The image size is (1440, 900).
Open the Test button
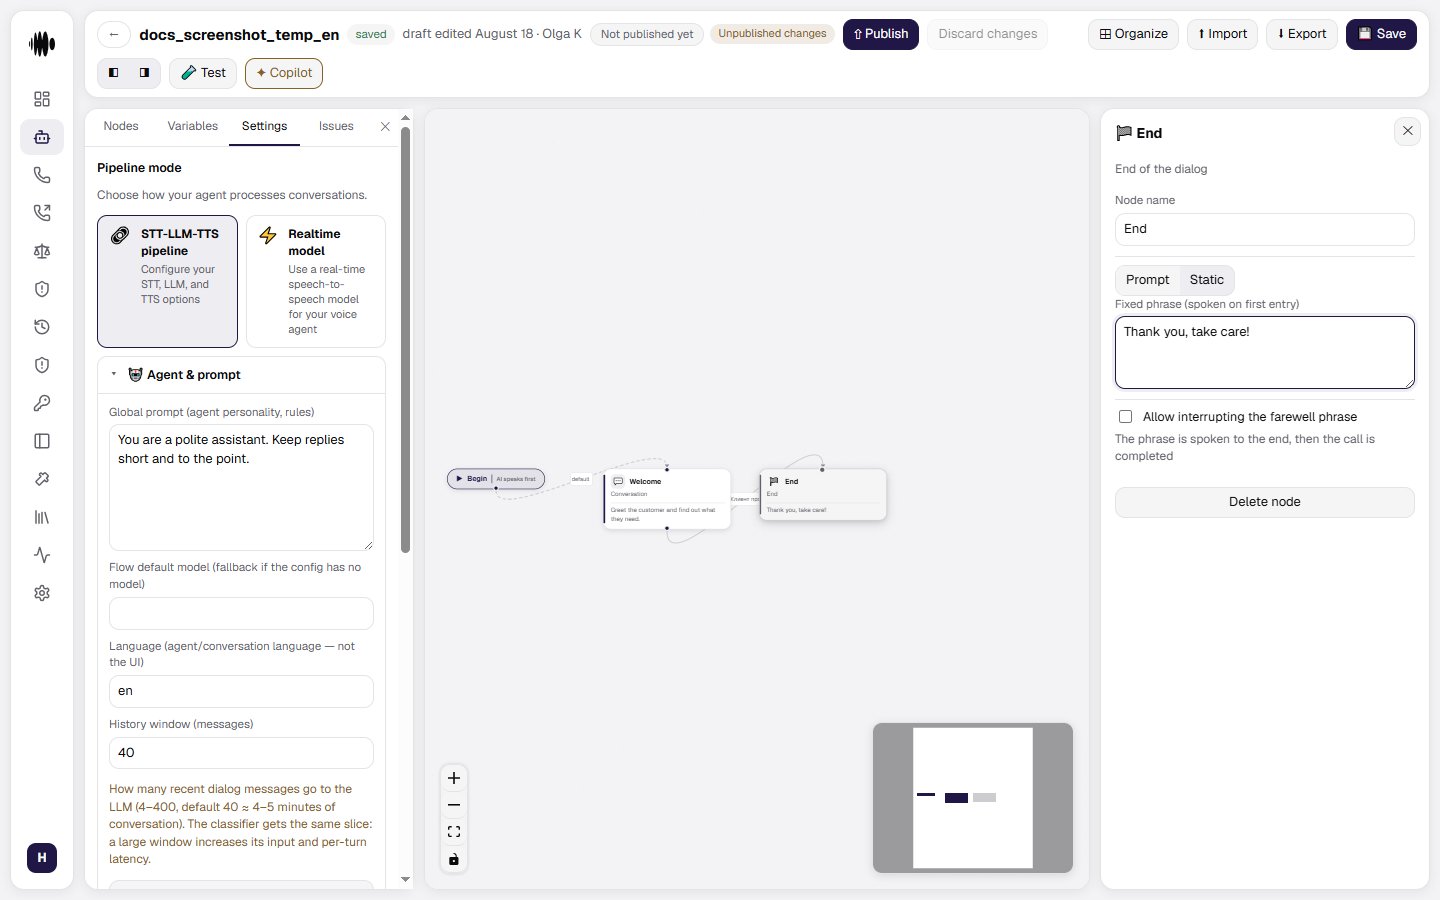203,73
